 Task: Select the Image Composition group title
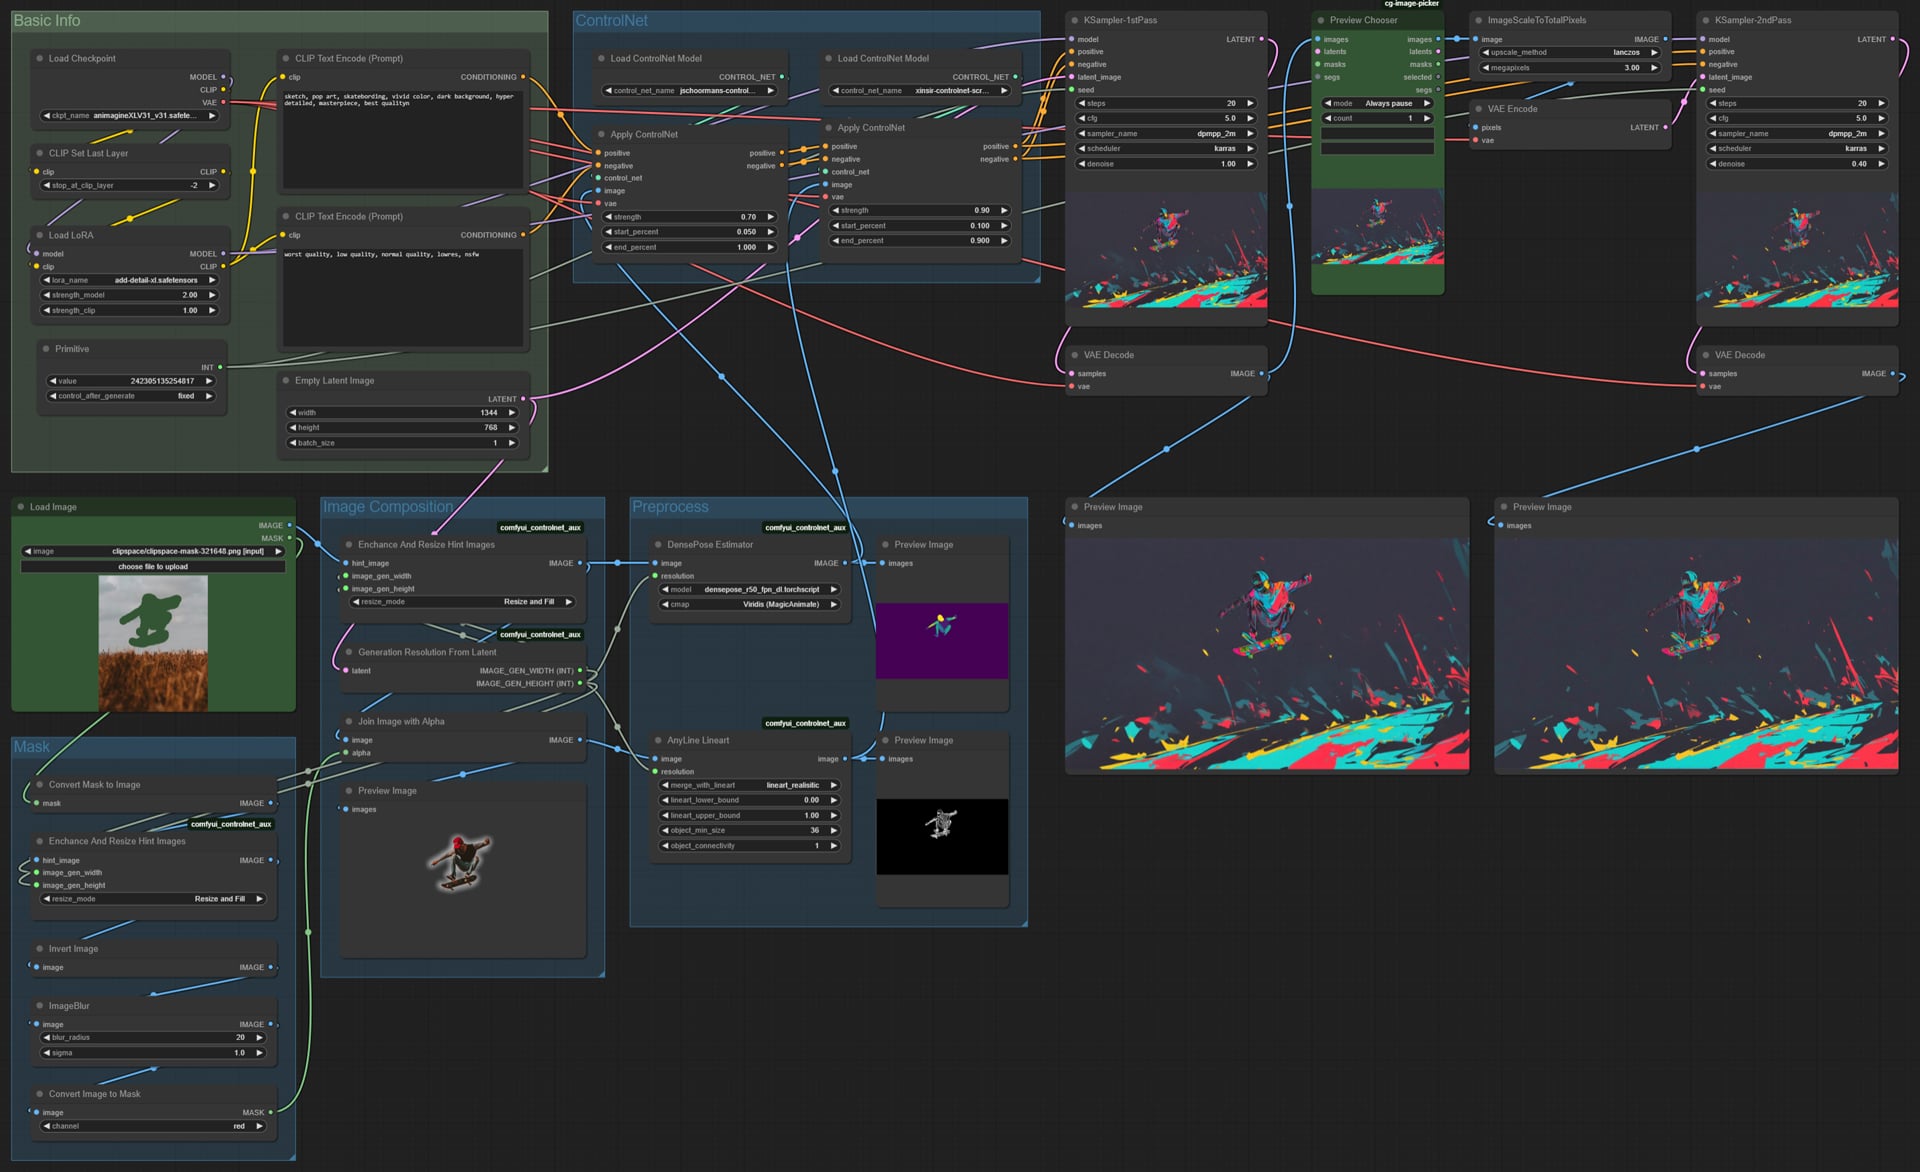(x=387, y=507)
